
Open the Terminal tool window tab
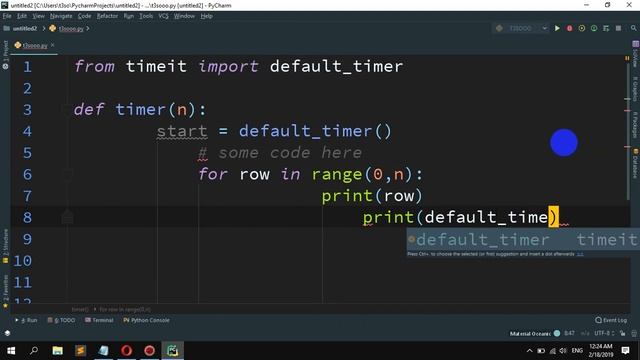99,320
